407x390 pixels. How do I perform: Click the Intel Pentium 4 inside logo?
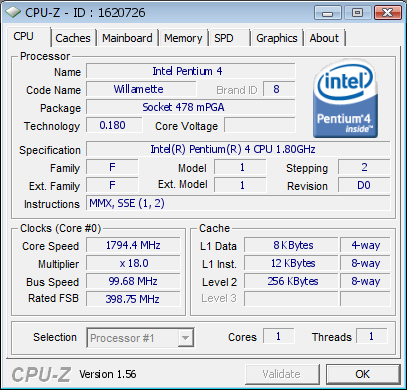pyautogui.click(x=345, y=99)
